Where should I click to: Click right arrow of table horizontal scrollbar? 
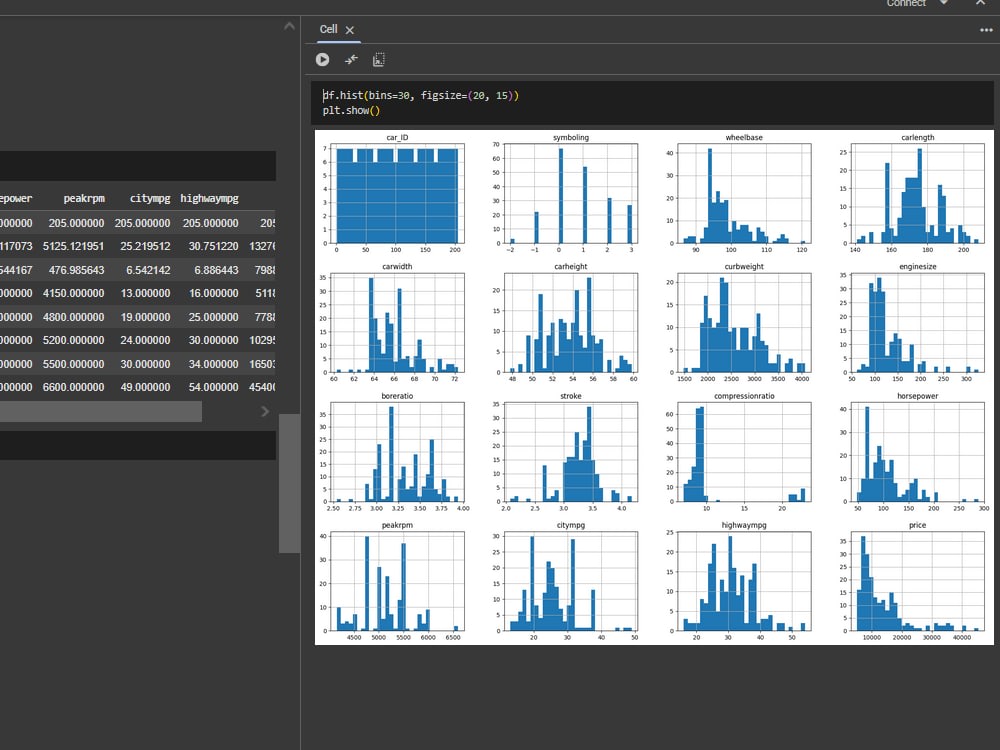click(x=265, y=411)
